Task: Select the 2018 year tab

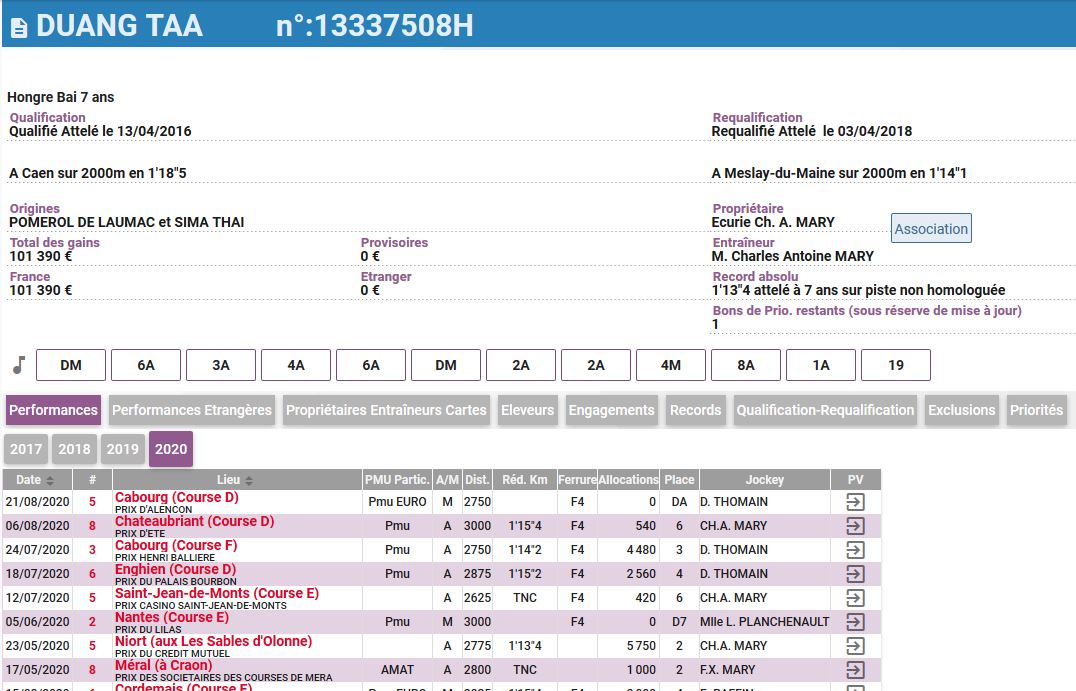Action: (x=75, y=449)
